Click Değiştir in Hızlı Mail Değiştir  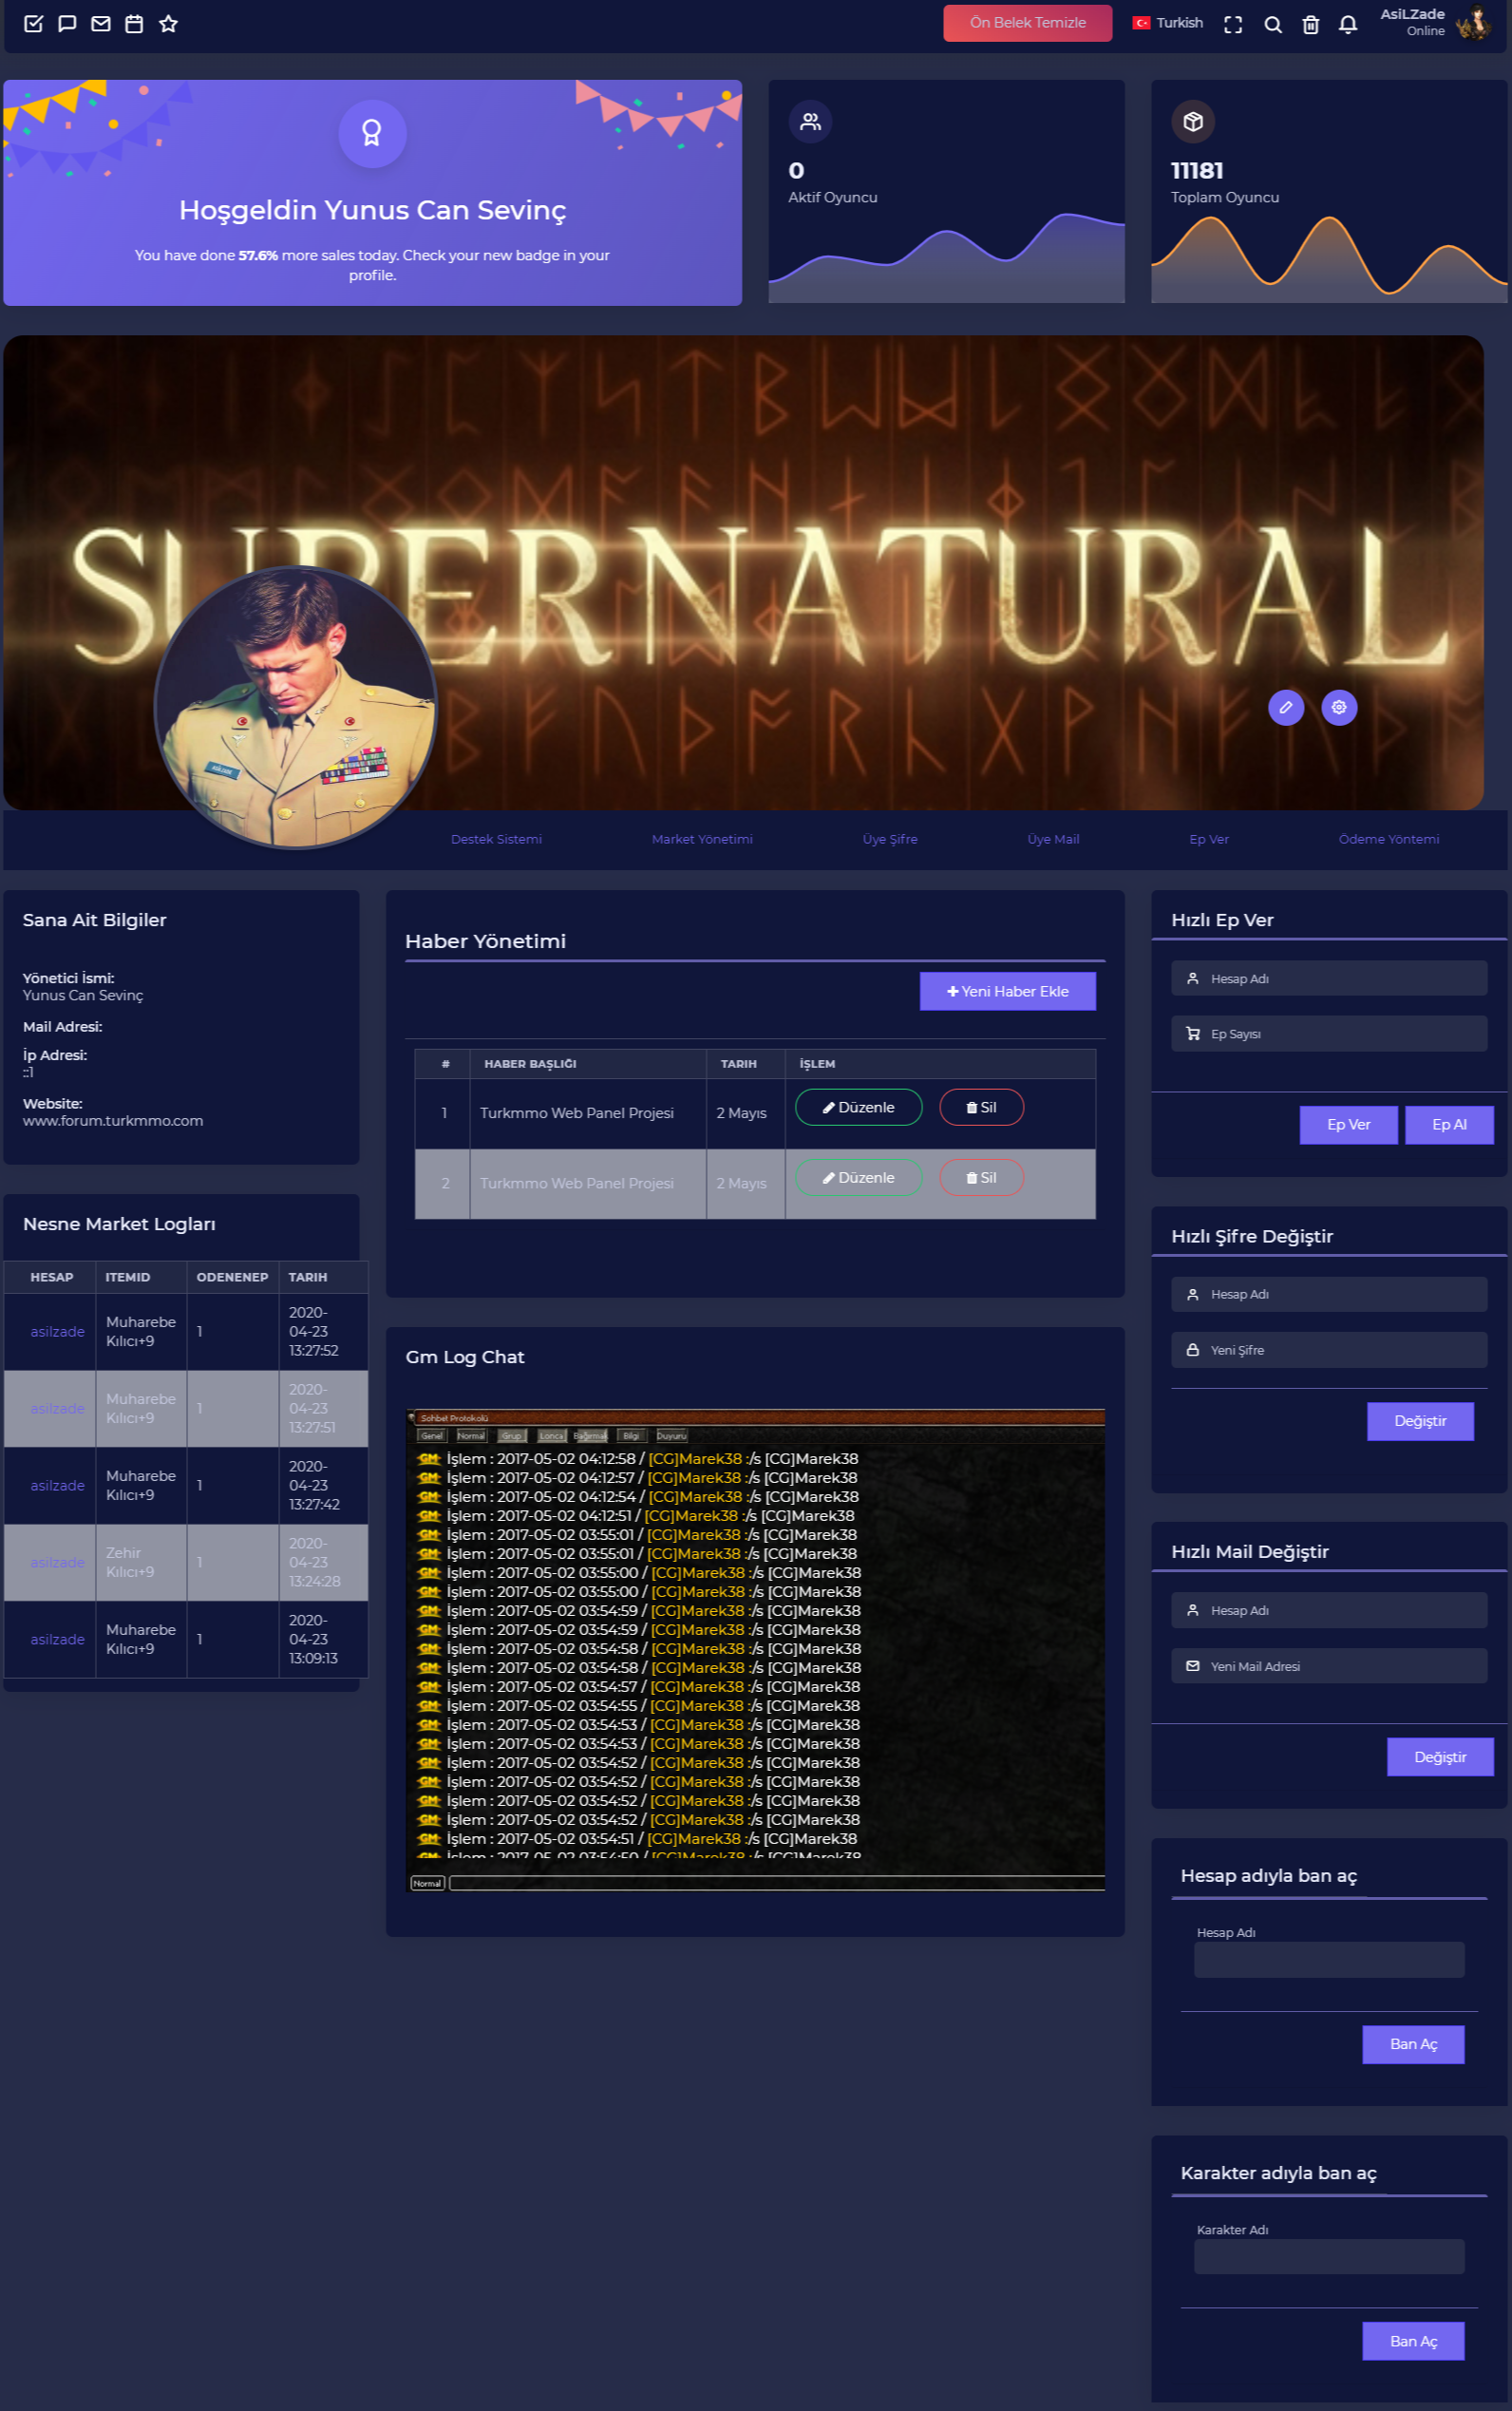(1440, 1756)
